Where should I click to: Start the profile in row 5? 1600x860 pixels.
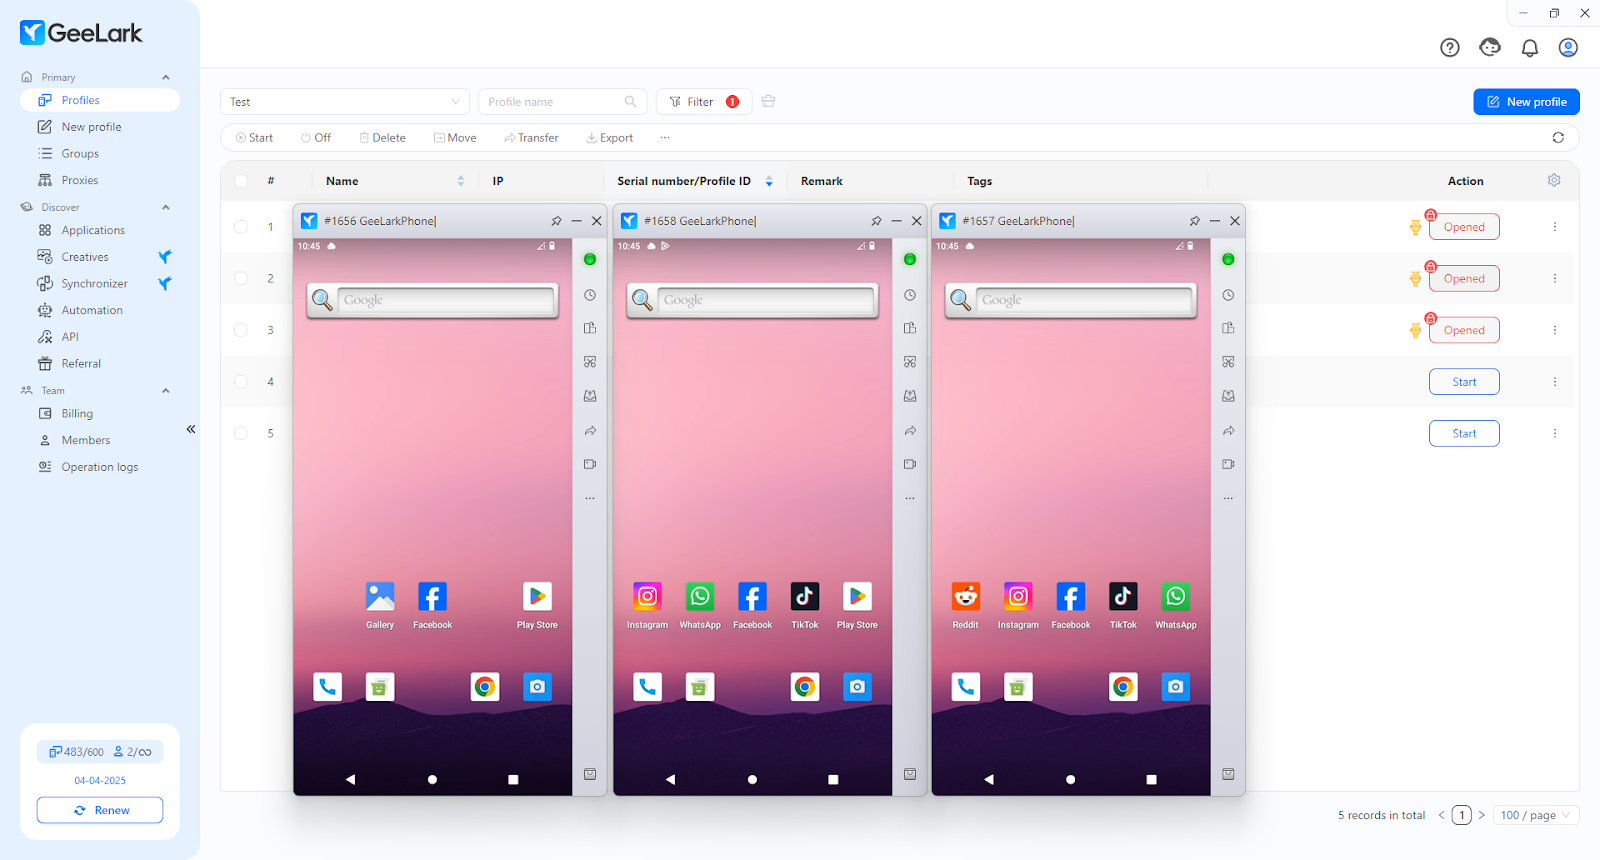[x=1464, y=433]
